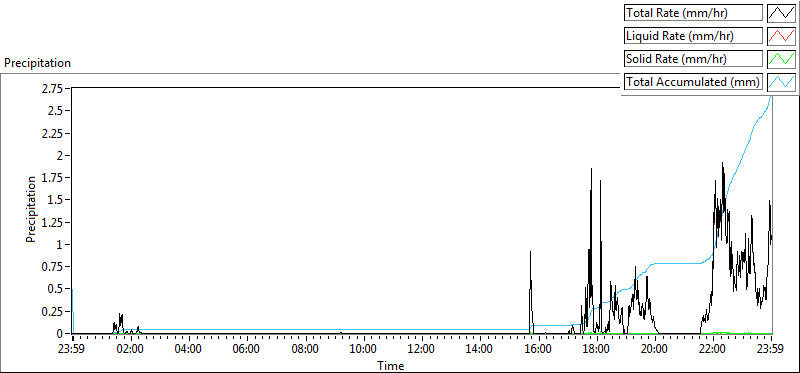The image size is (800, 373).
Task: Click the 04:00 x-axis time label
Action: (189, 350)
